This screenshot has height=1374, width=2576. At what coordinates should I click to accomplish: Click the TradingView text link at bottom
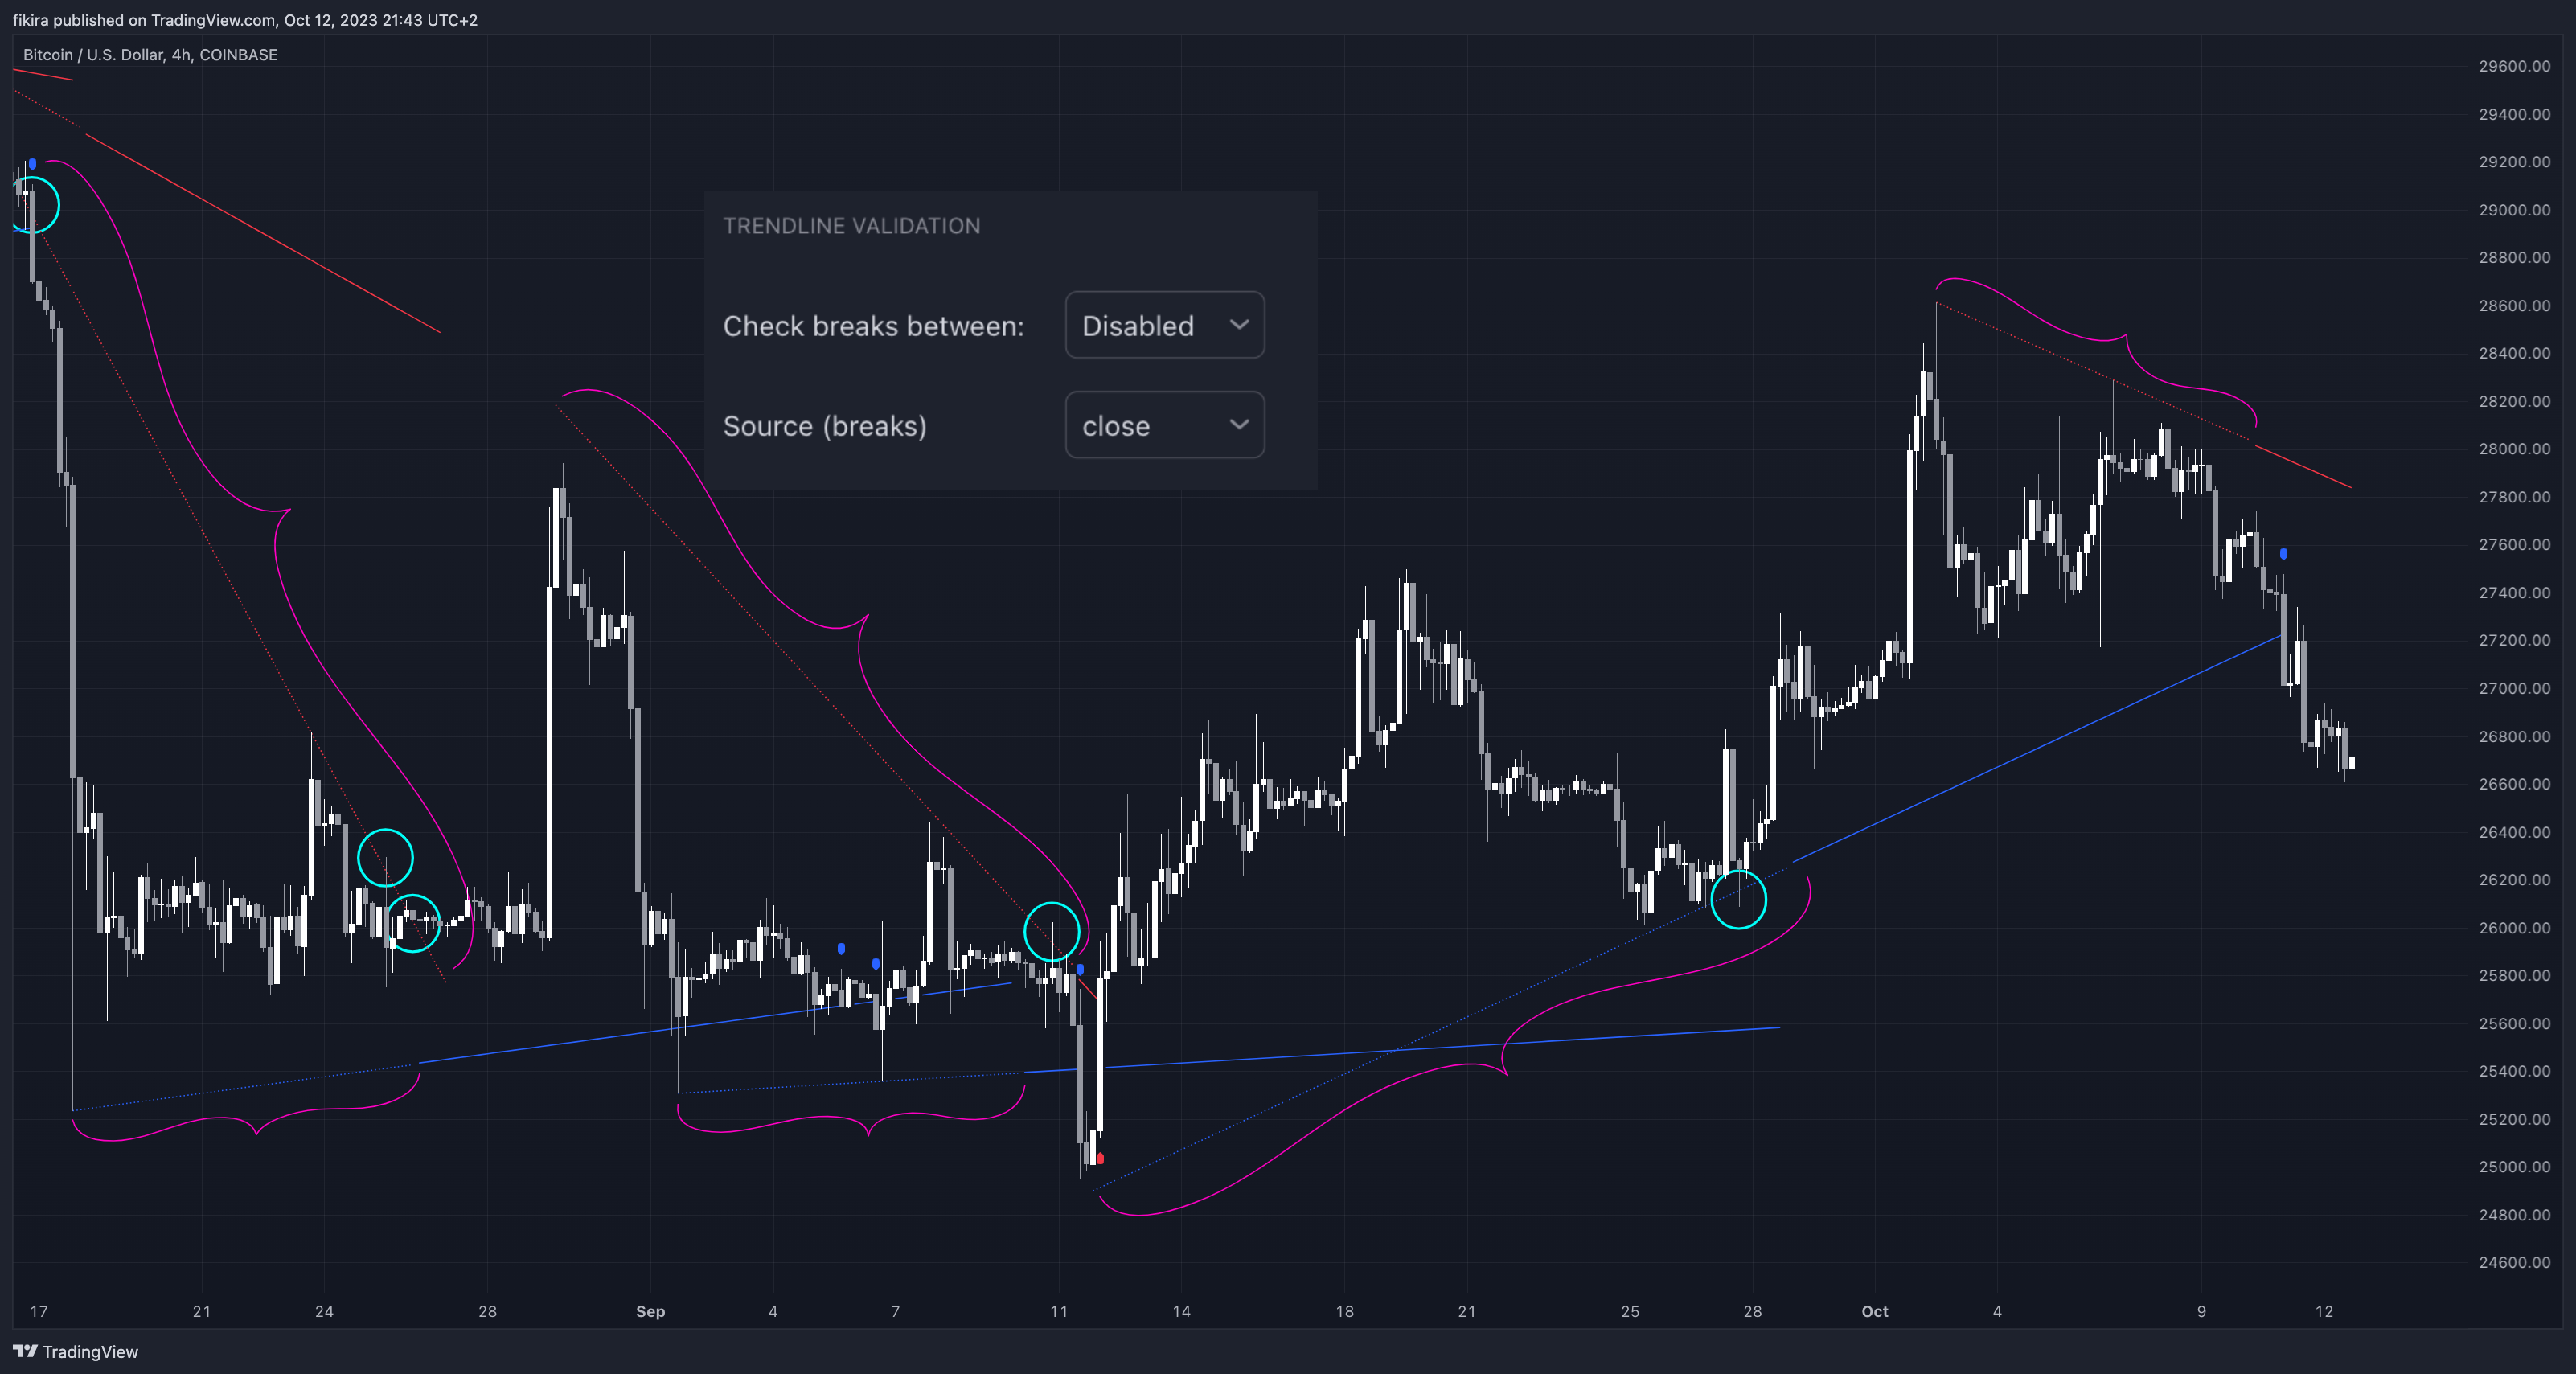tap(90, 1352)
